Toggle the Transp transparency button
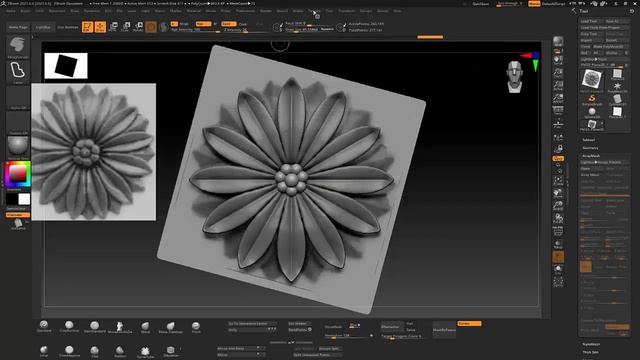Screen dimensions: 640x360 pos(558,244)
